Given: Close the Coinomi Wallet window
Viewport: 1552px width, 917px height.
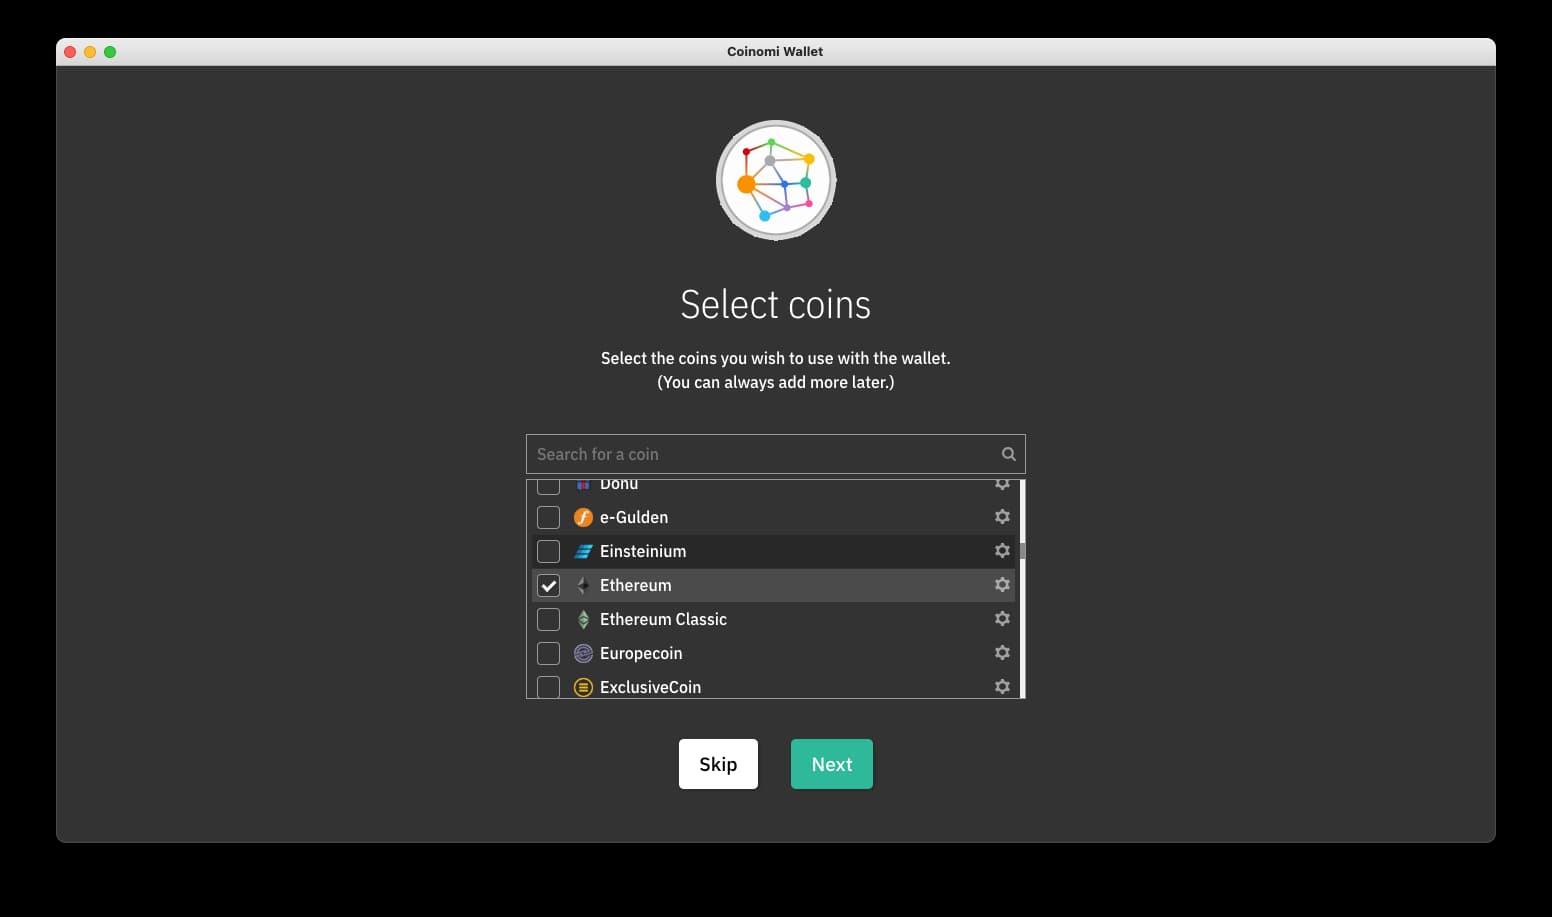Looking at the screenshot, I should point(70,52).
